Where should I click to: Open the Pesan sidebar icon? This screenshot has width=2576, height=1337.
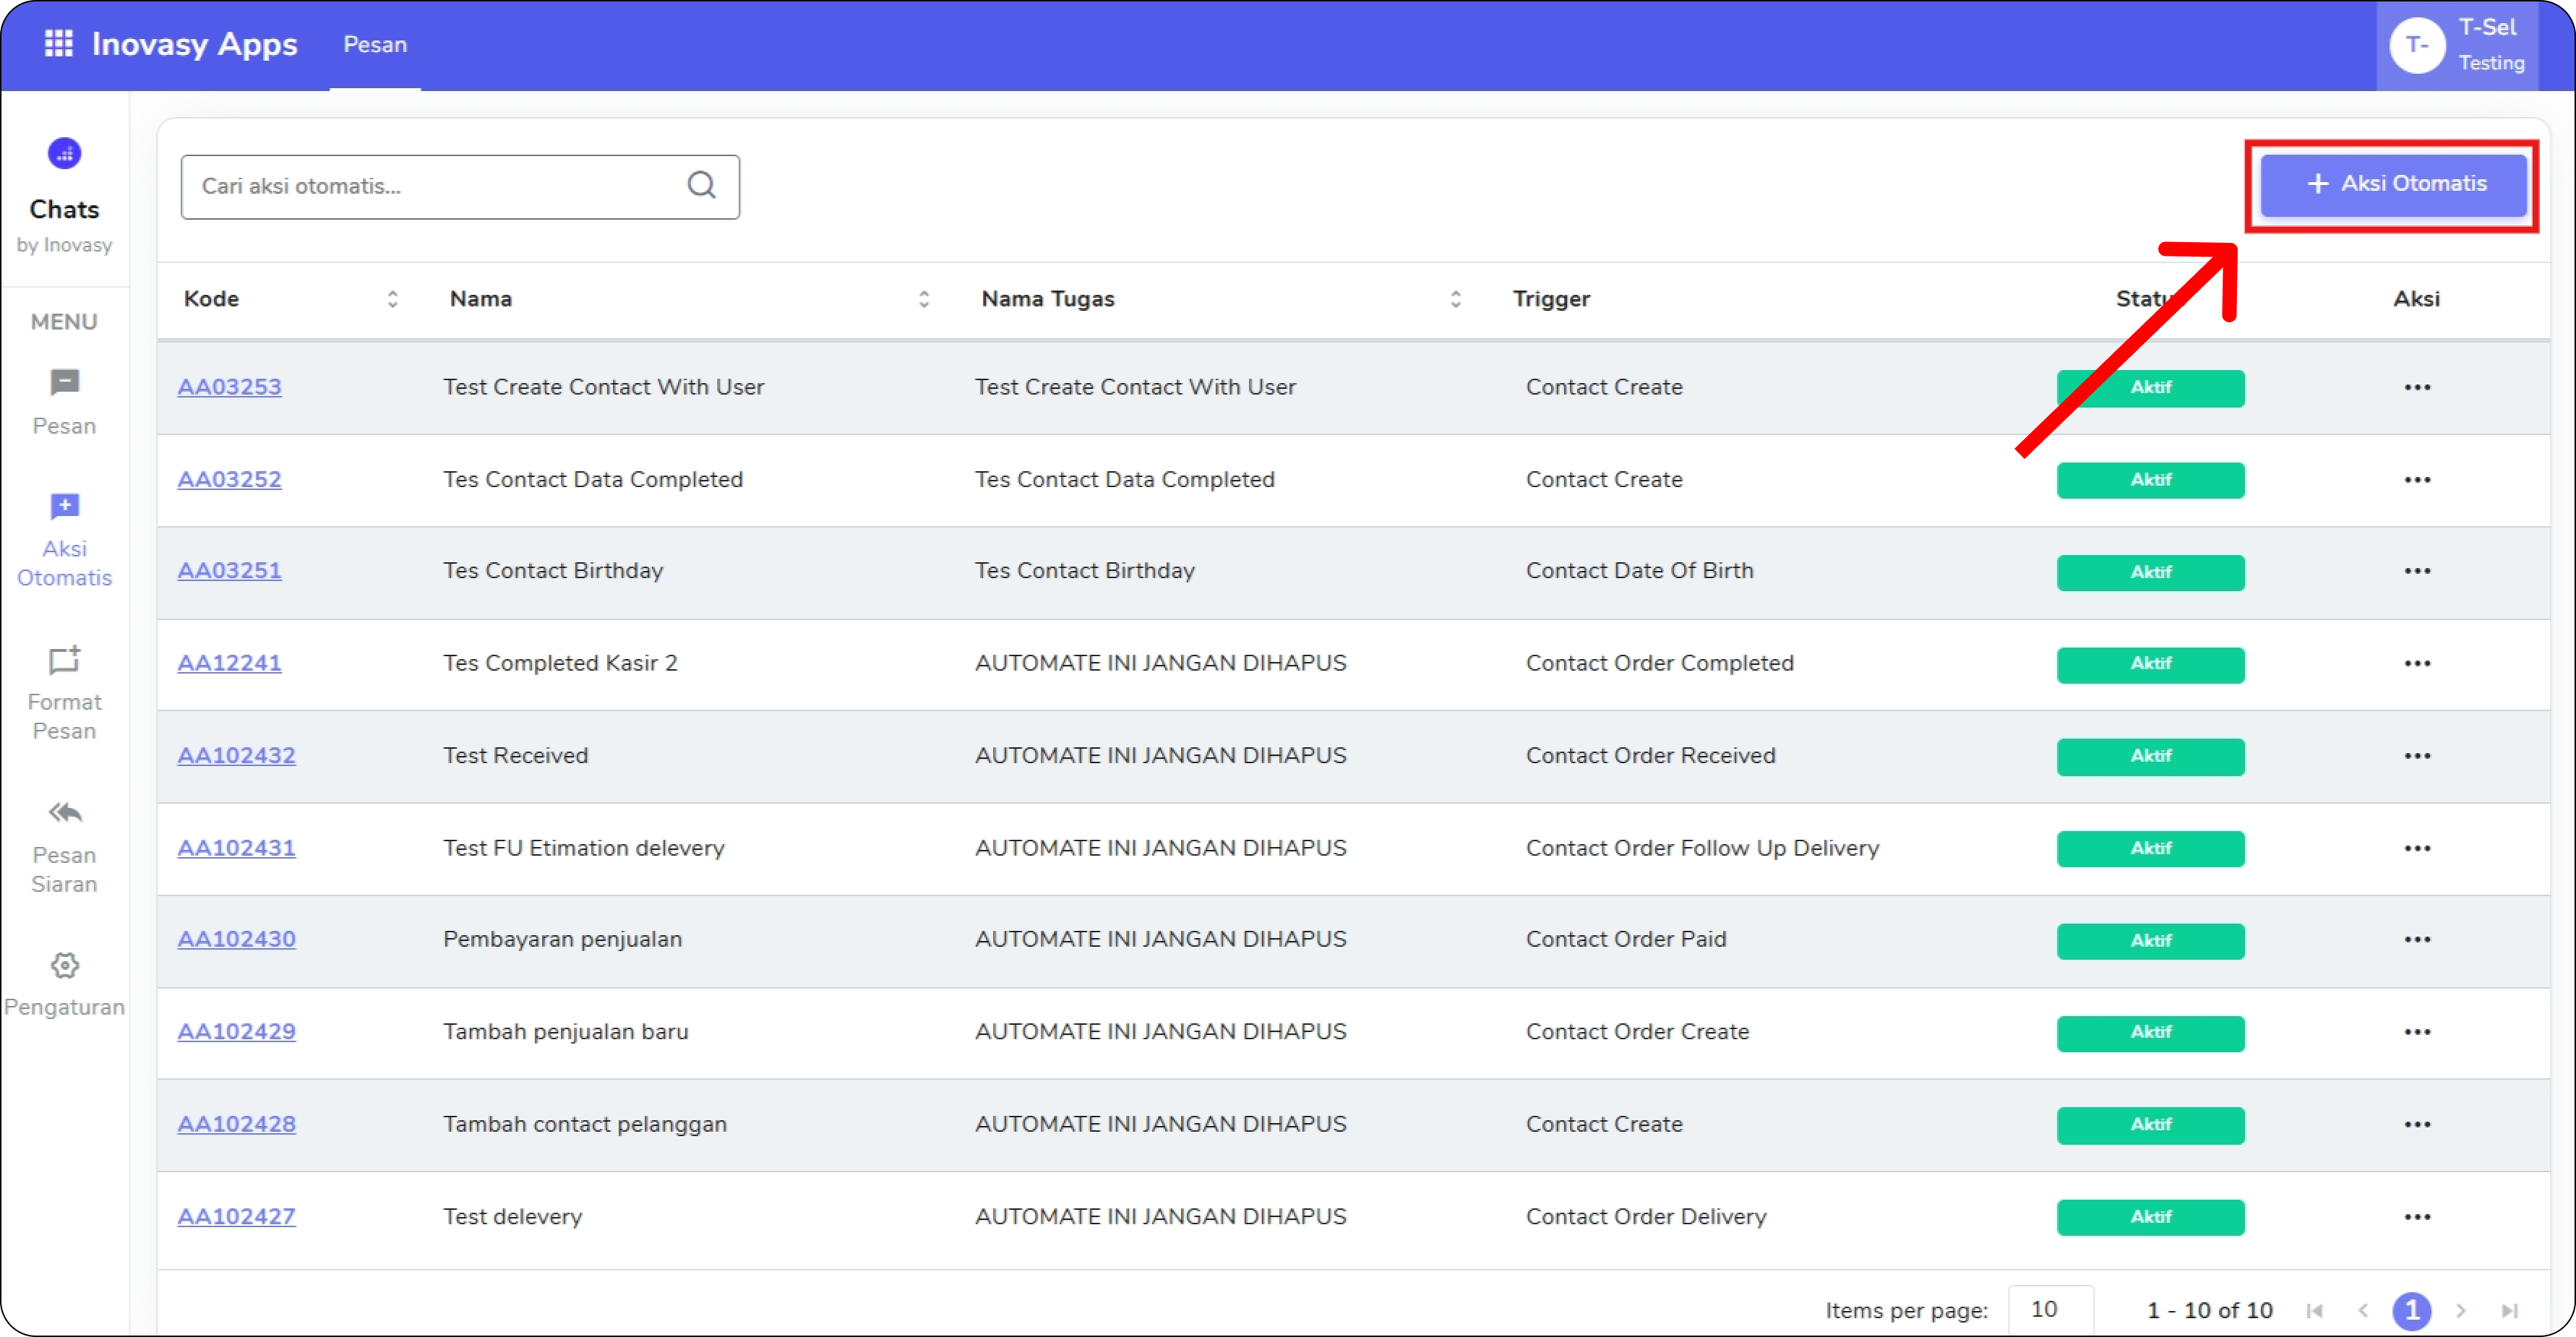(x=64, y=384)
